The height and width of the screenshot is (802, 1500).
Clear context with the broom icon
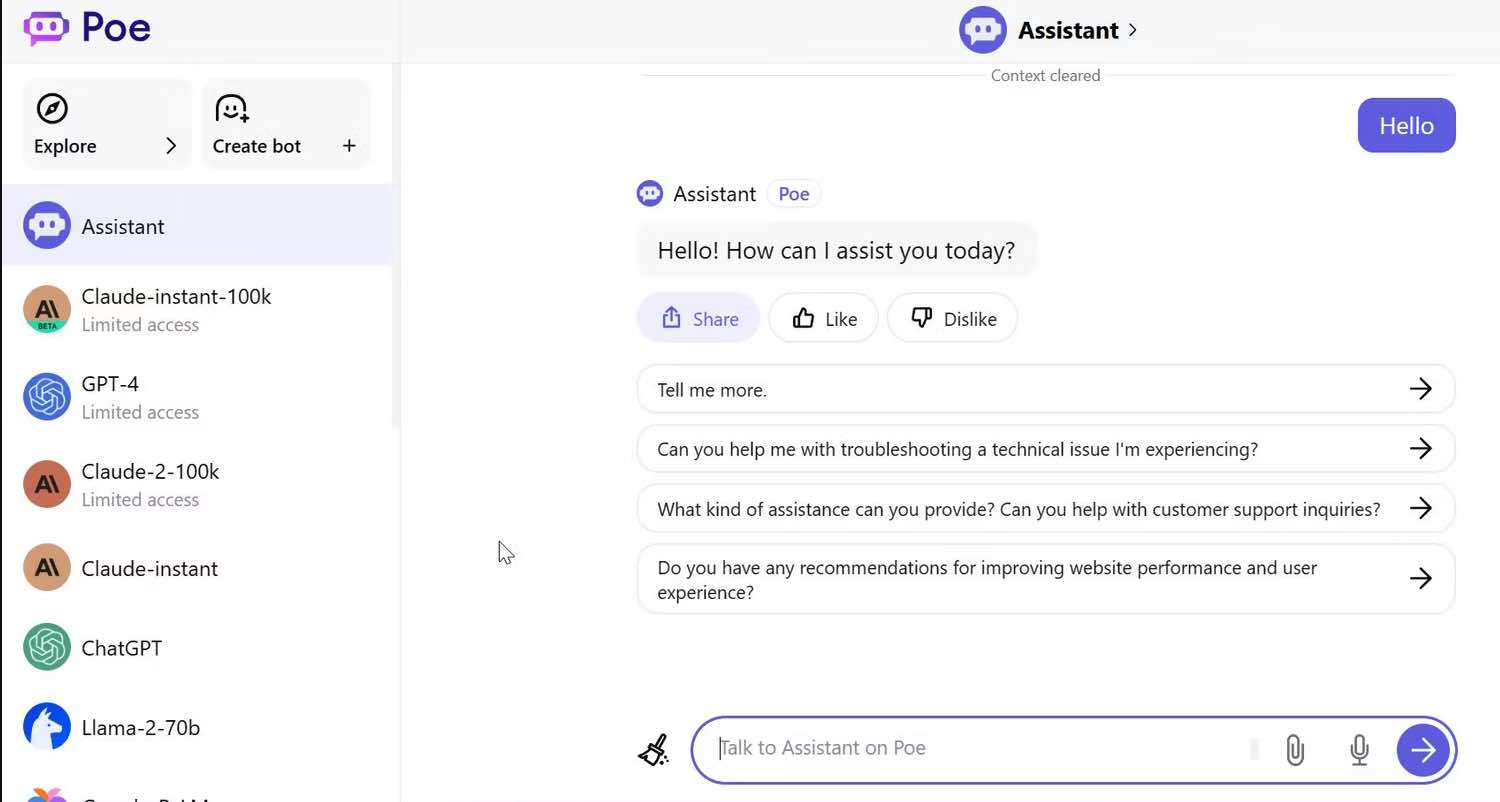pyautogui.click(x=654, y=750)
